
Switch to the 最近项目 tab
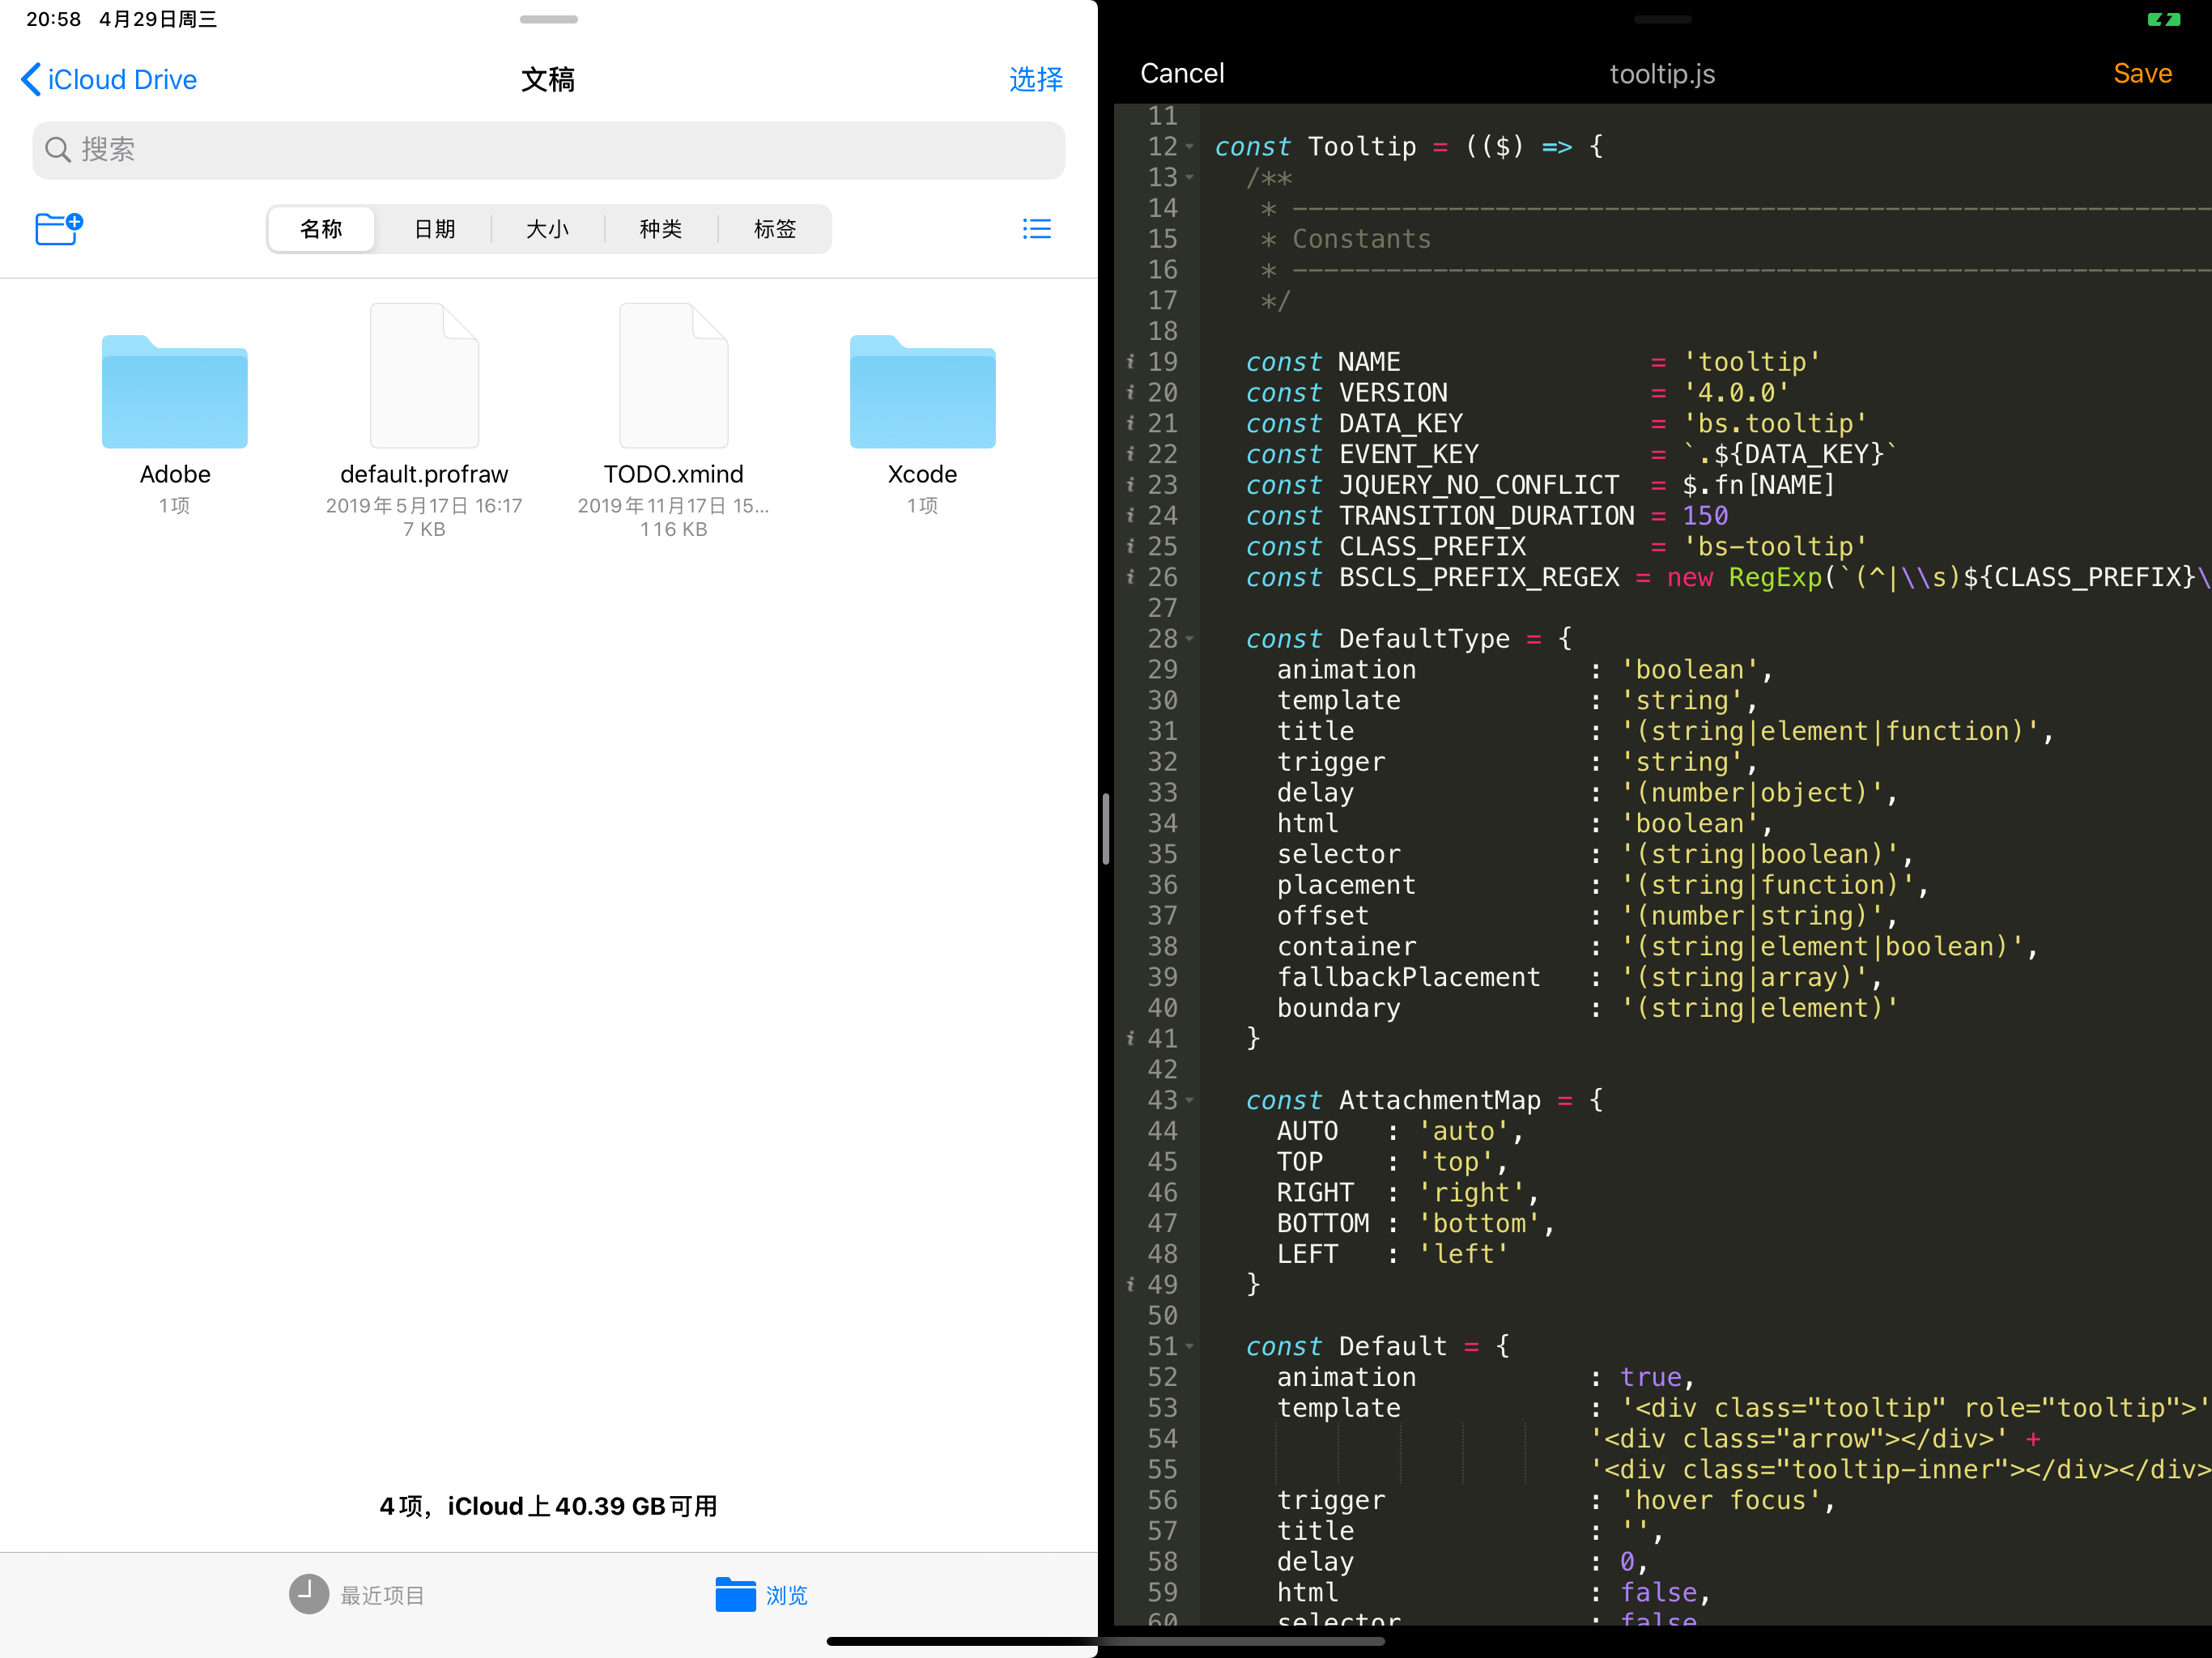(358, 1594)
